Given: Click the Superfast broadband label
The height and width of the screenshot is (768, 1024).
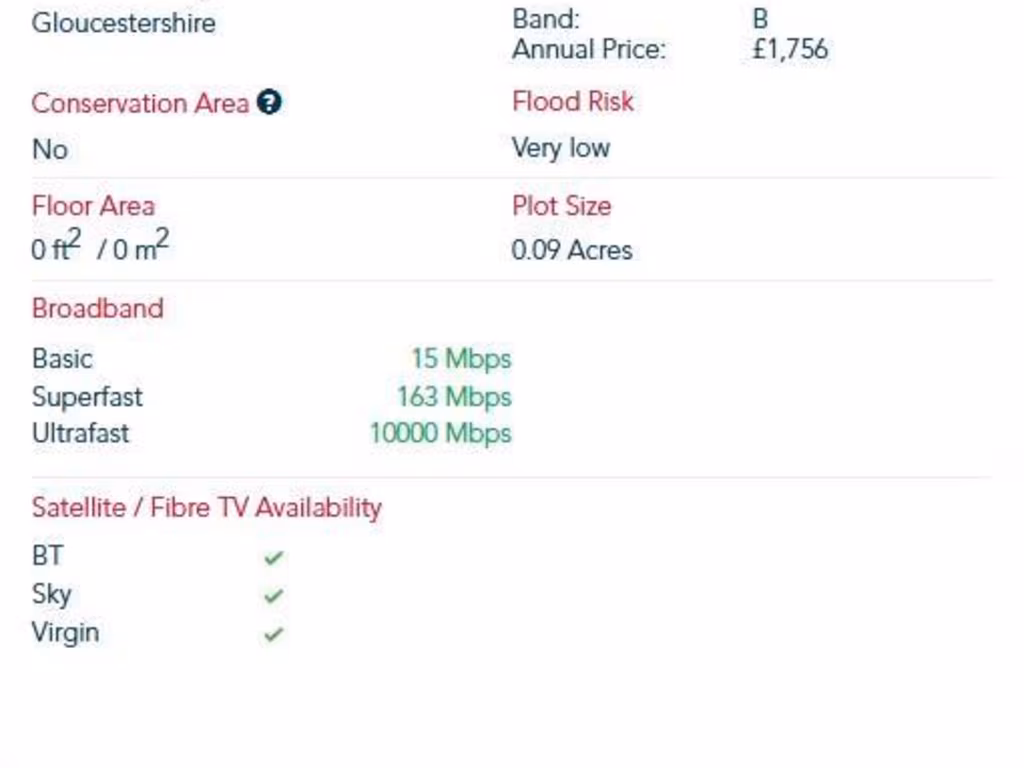Looking at the screenshot, I should [x=87, y=396].
